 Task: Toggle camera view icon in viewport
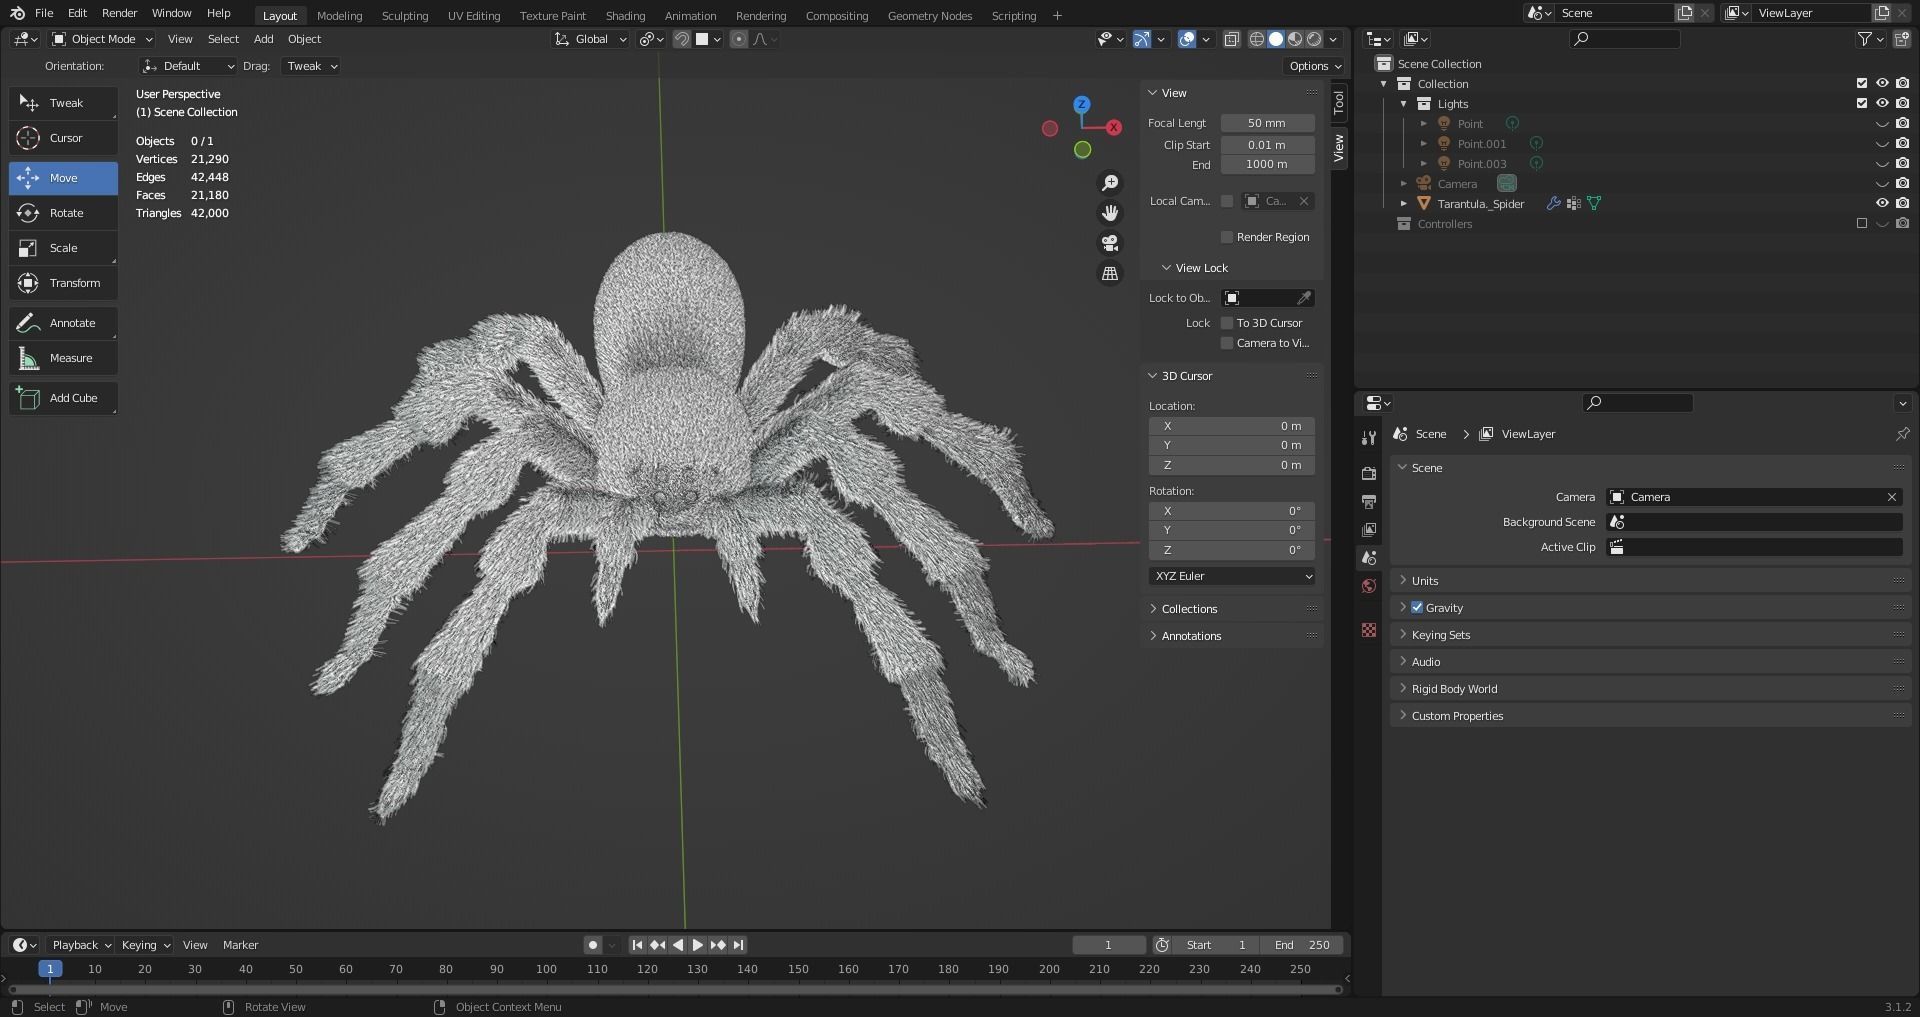coord(1110,243)
